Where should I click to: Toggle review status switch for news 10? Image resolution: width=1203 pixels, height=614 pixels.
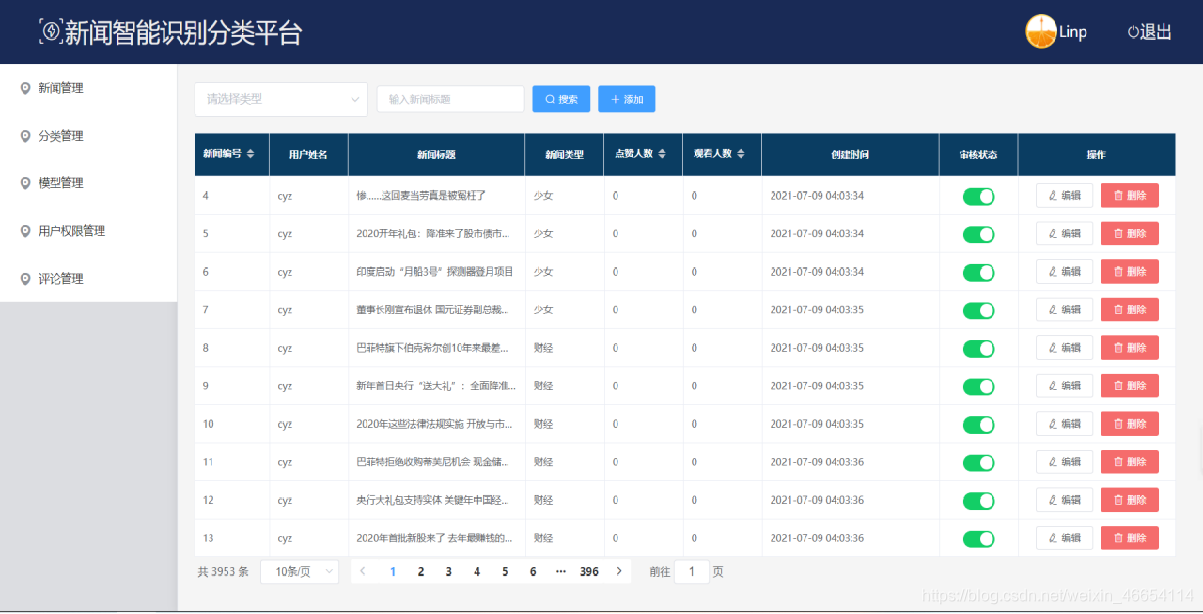(x=979, y=424)
